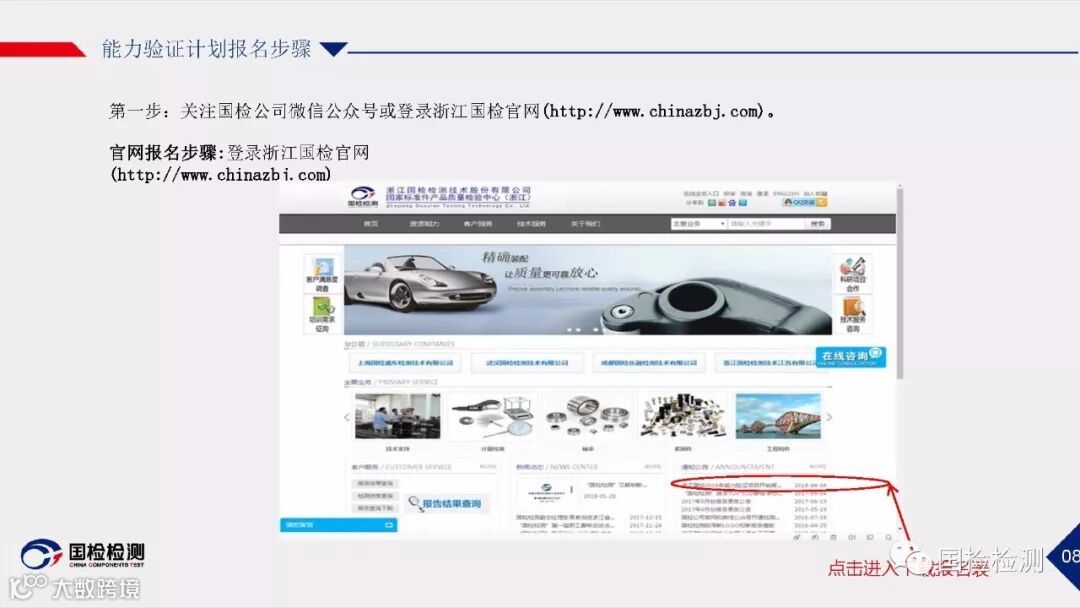Open the bearings thumbnail
Image resolution: width=1080 pixels, height=608 pixels.
click(x=587, y=417)
